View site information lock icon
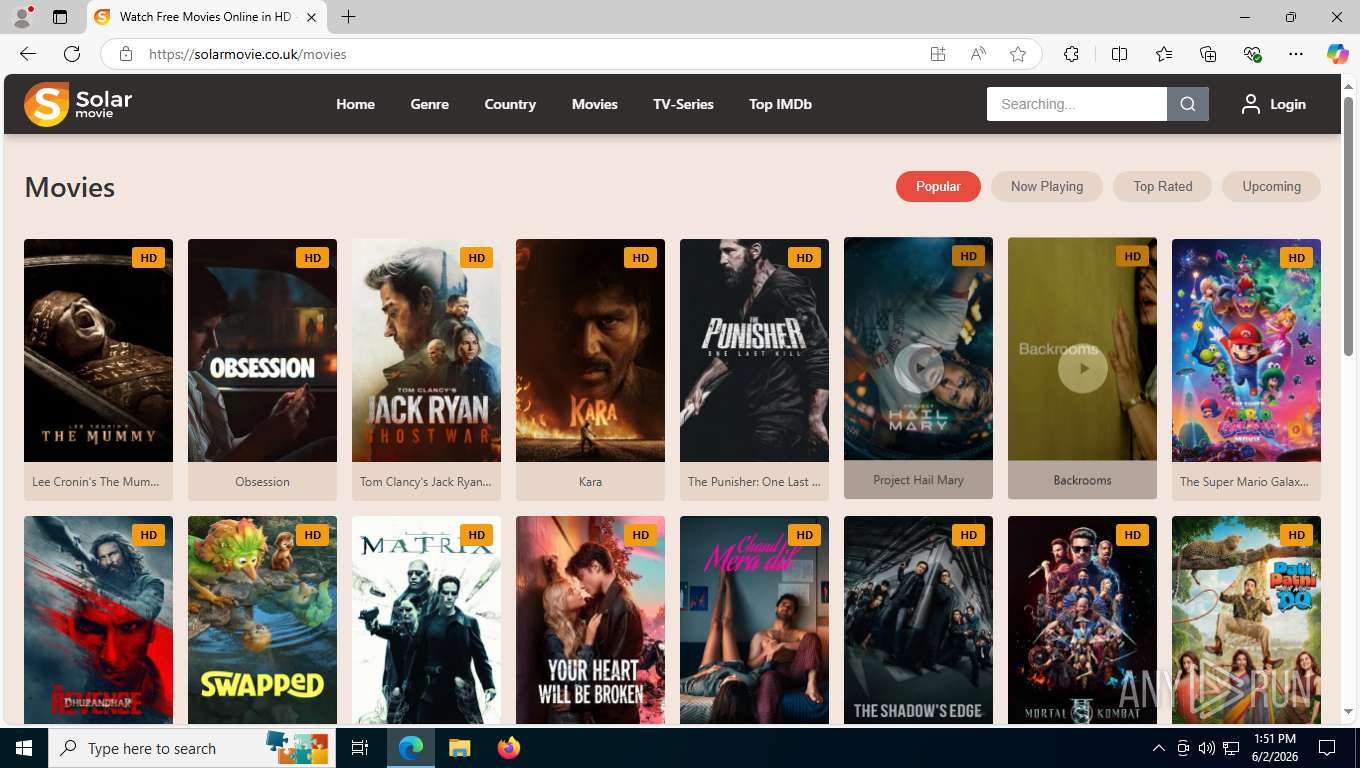1360x768 pixels. 126,54
